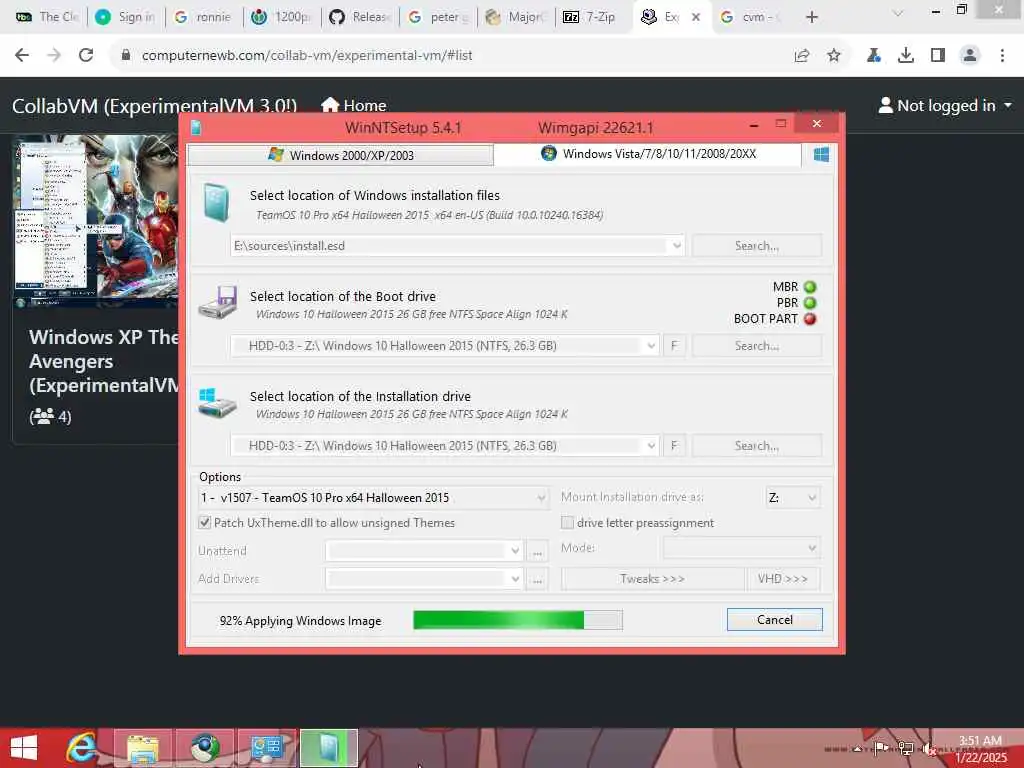Image resolution: width=1024 pixels, height=768 pixels.
Task: Click Search button for Boot drive
Action: click(757, 345)
